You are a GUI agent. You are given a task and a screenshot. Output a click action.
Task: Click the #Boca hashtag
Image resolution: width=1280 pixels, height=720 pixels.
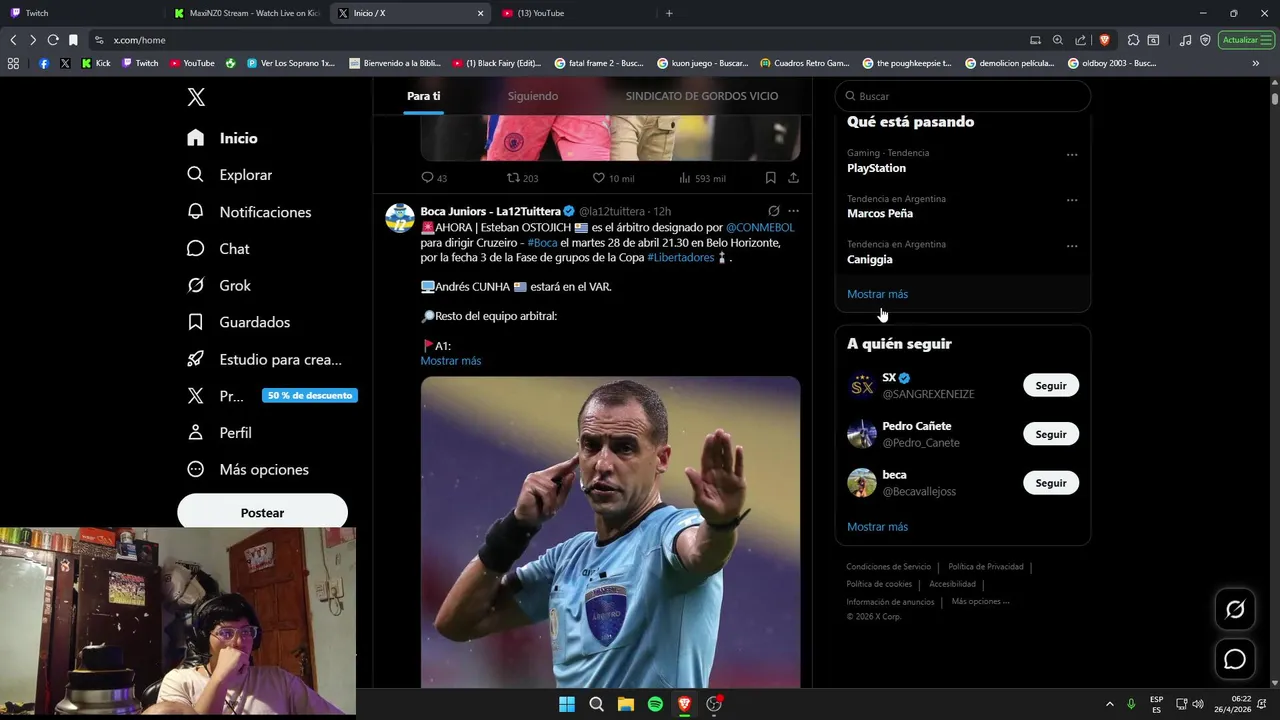[542, 243]
